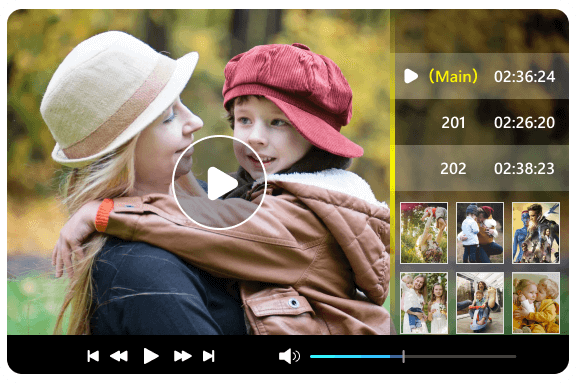Open the two kissing toddlers thumbnail

click(x=536, y=303)
